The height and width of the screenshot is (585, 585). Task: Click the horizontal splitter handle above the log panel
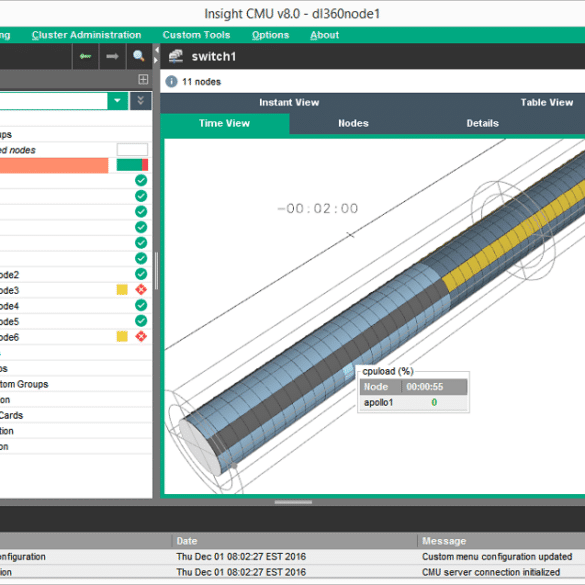pyautogui.click(x=293, y=502)
